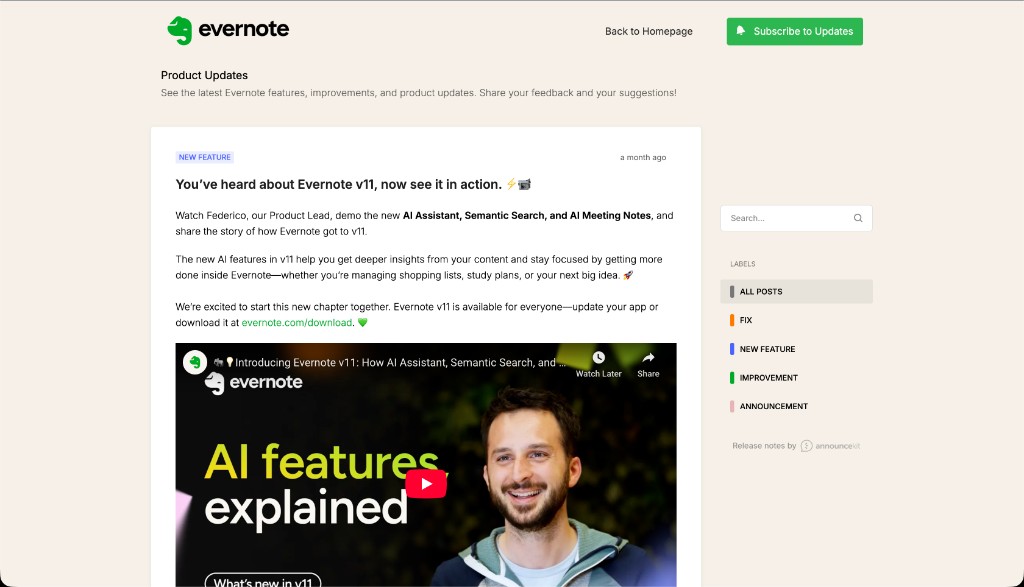Screen dimensions: 1024x587
Task: Click the magnifier icon in the search box
Action: (x=858, y=218)
